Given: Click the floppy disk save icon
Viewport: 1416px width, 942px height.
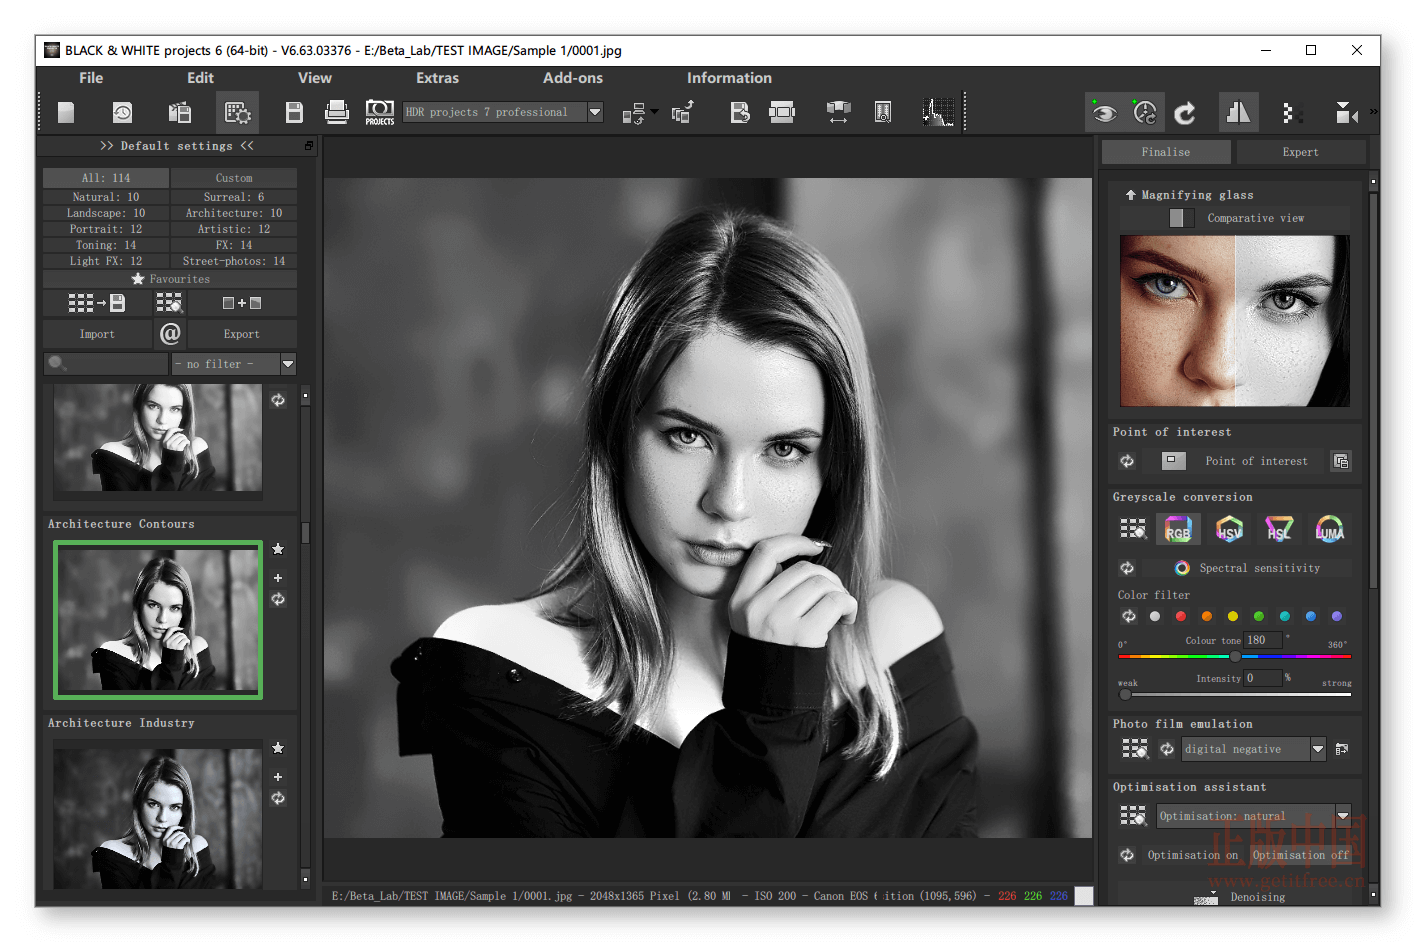Looking at the screenshot, I should click(294, 113).
